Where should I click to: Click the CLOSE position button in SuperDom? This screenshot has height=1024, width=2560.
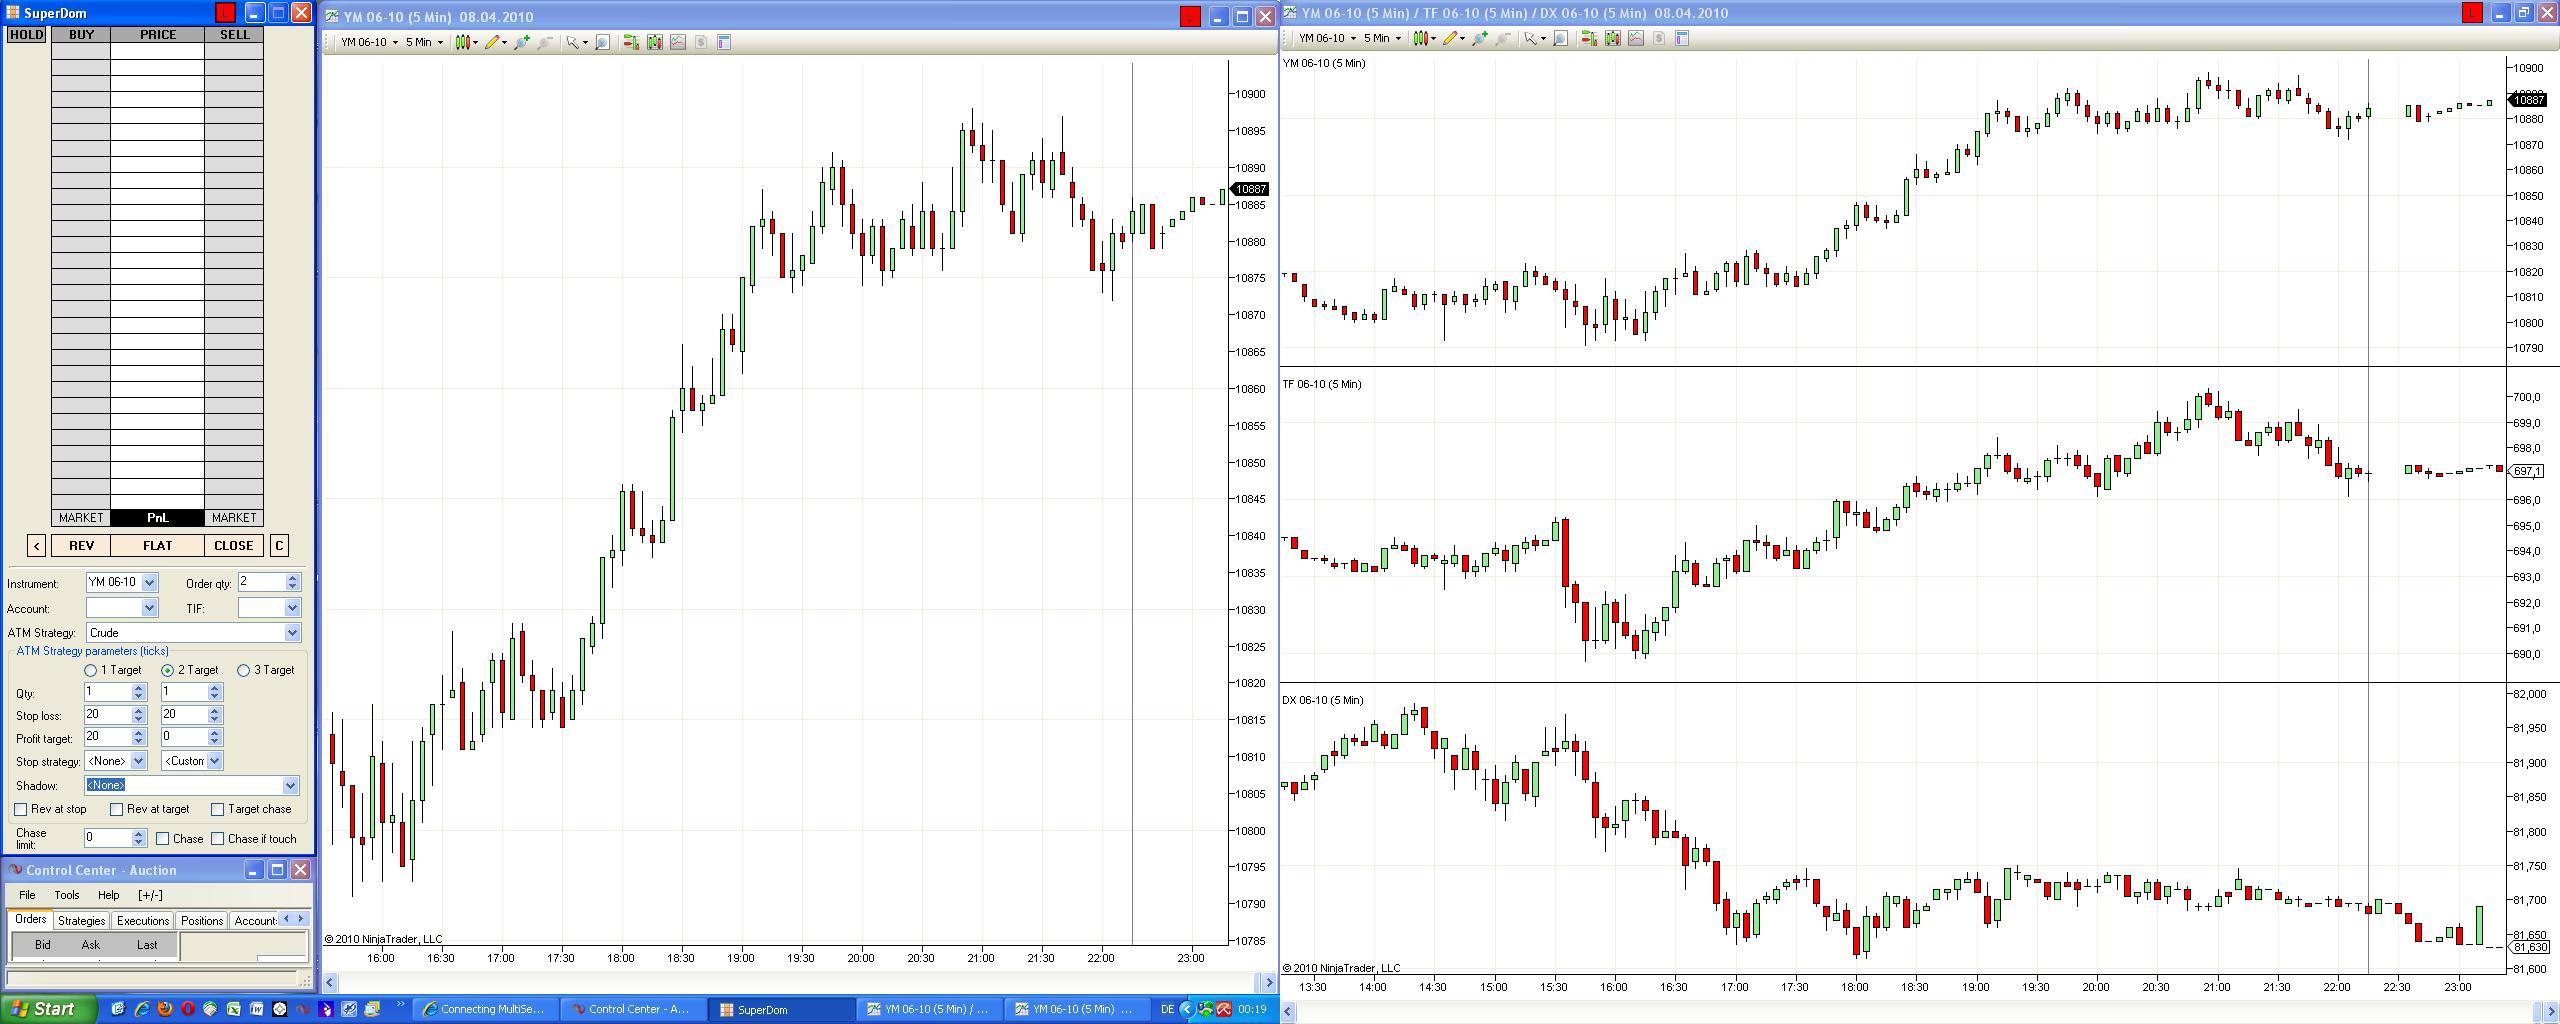point(234,546)
